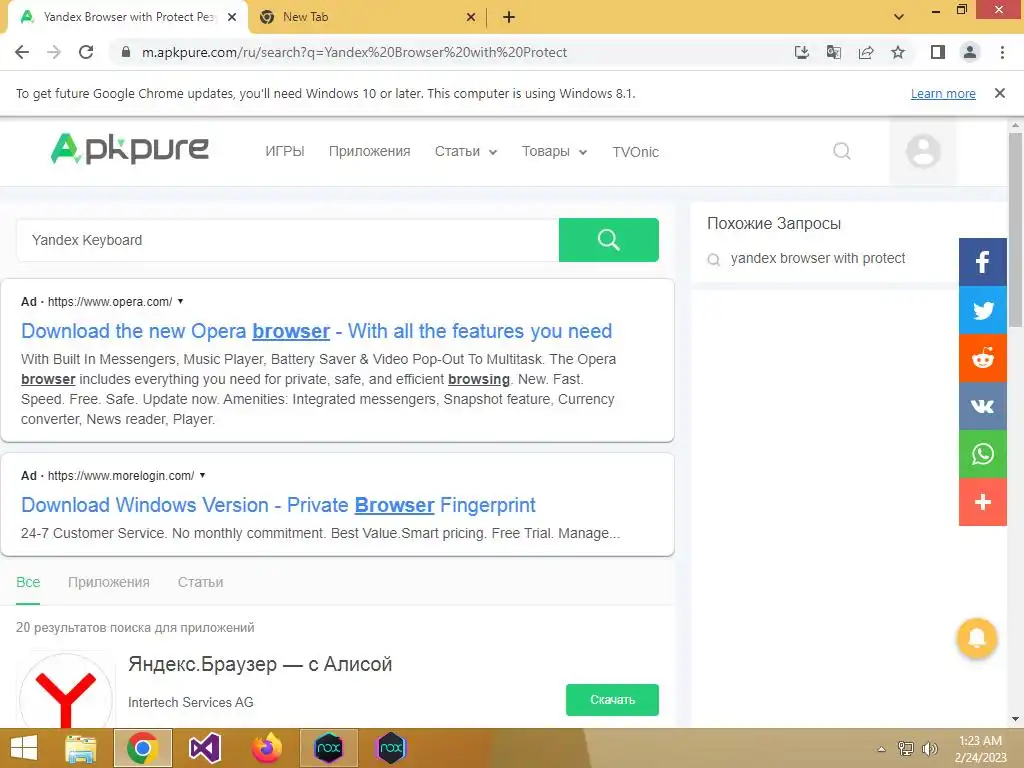
Task: Switch to the Статьи results tab
Action: (200, 582)
